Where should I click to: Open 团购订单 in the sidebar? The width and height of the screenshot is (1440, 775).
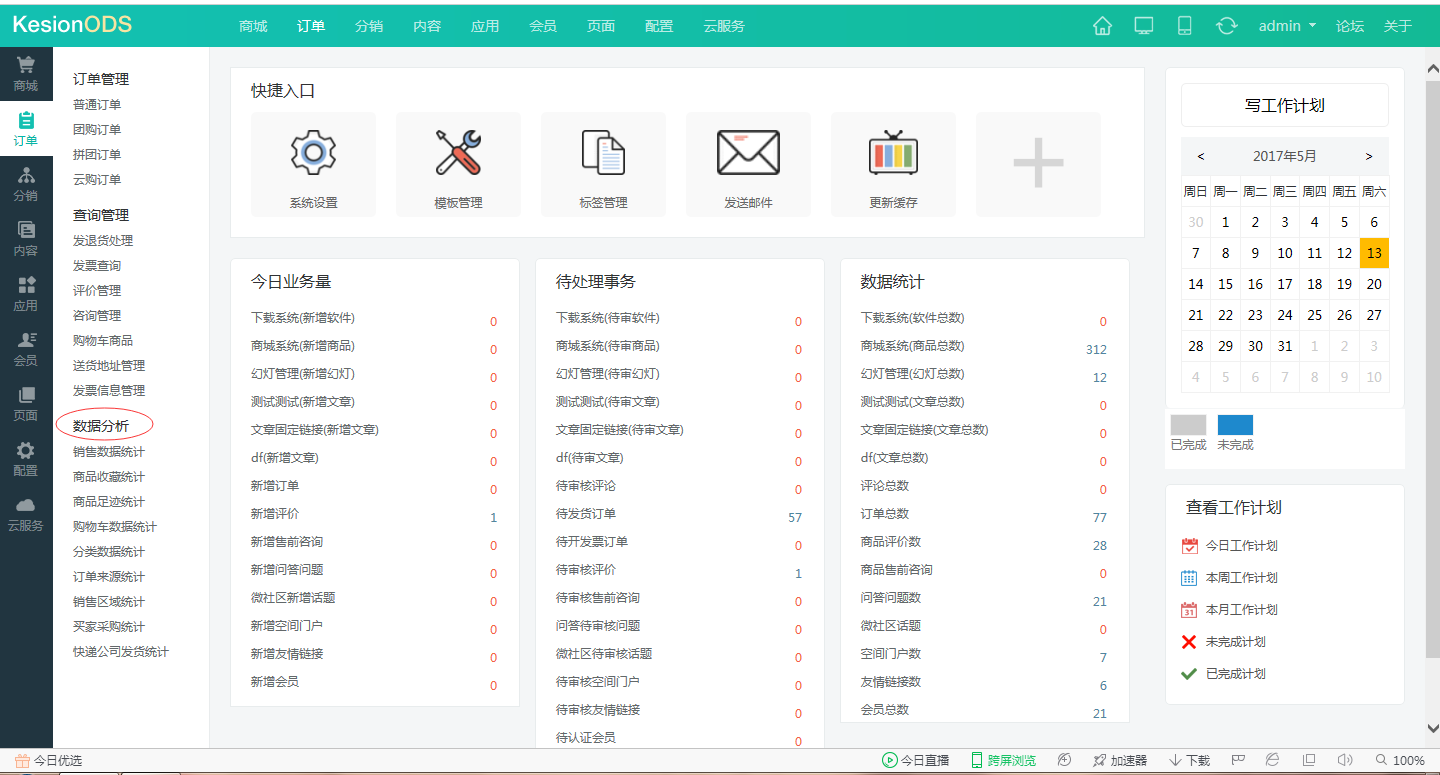tap(97, 130)
